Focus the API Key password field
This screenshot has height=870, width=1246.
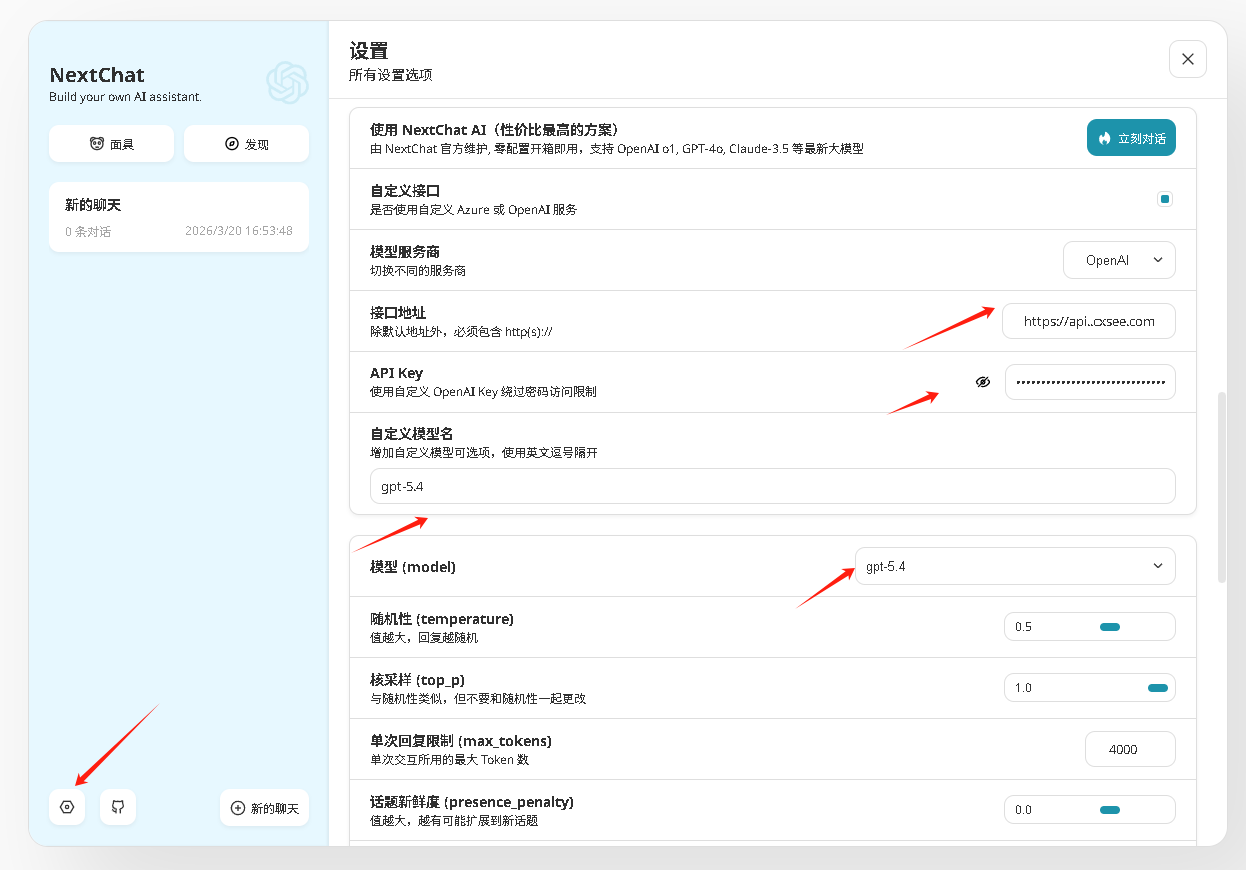(x=1089, y=382)
